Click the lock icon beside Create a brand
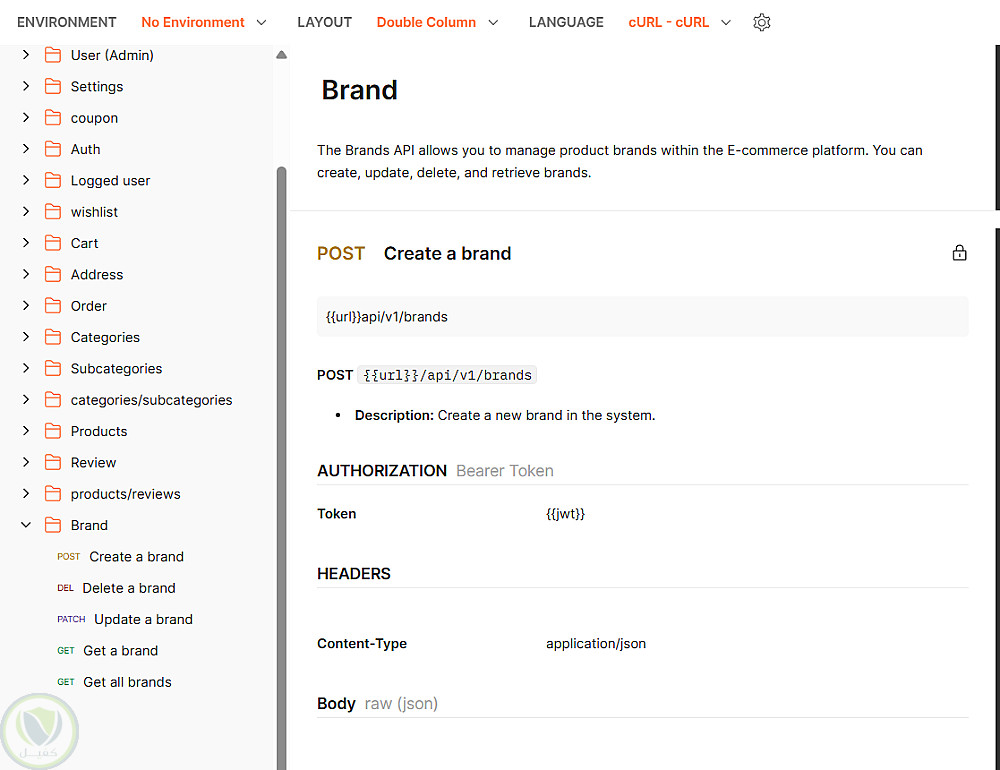Screen dimensions: 1000x770 coord(959,253)
